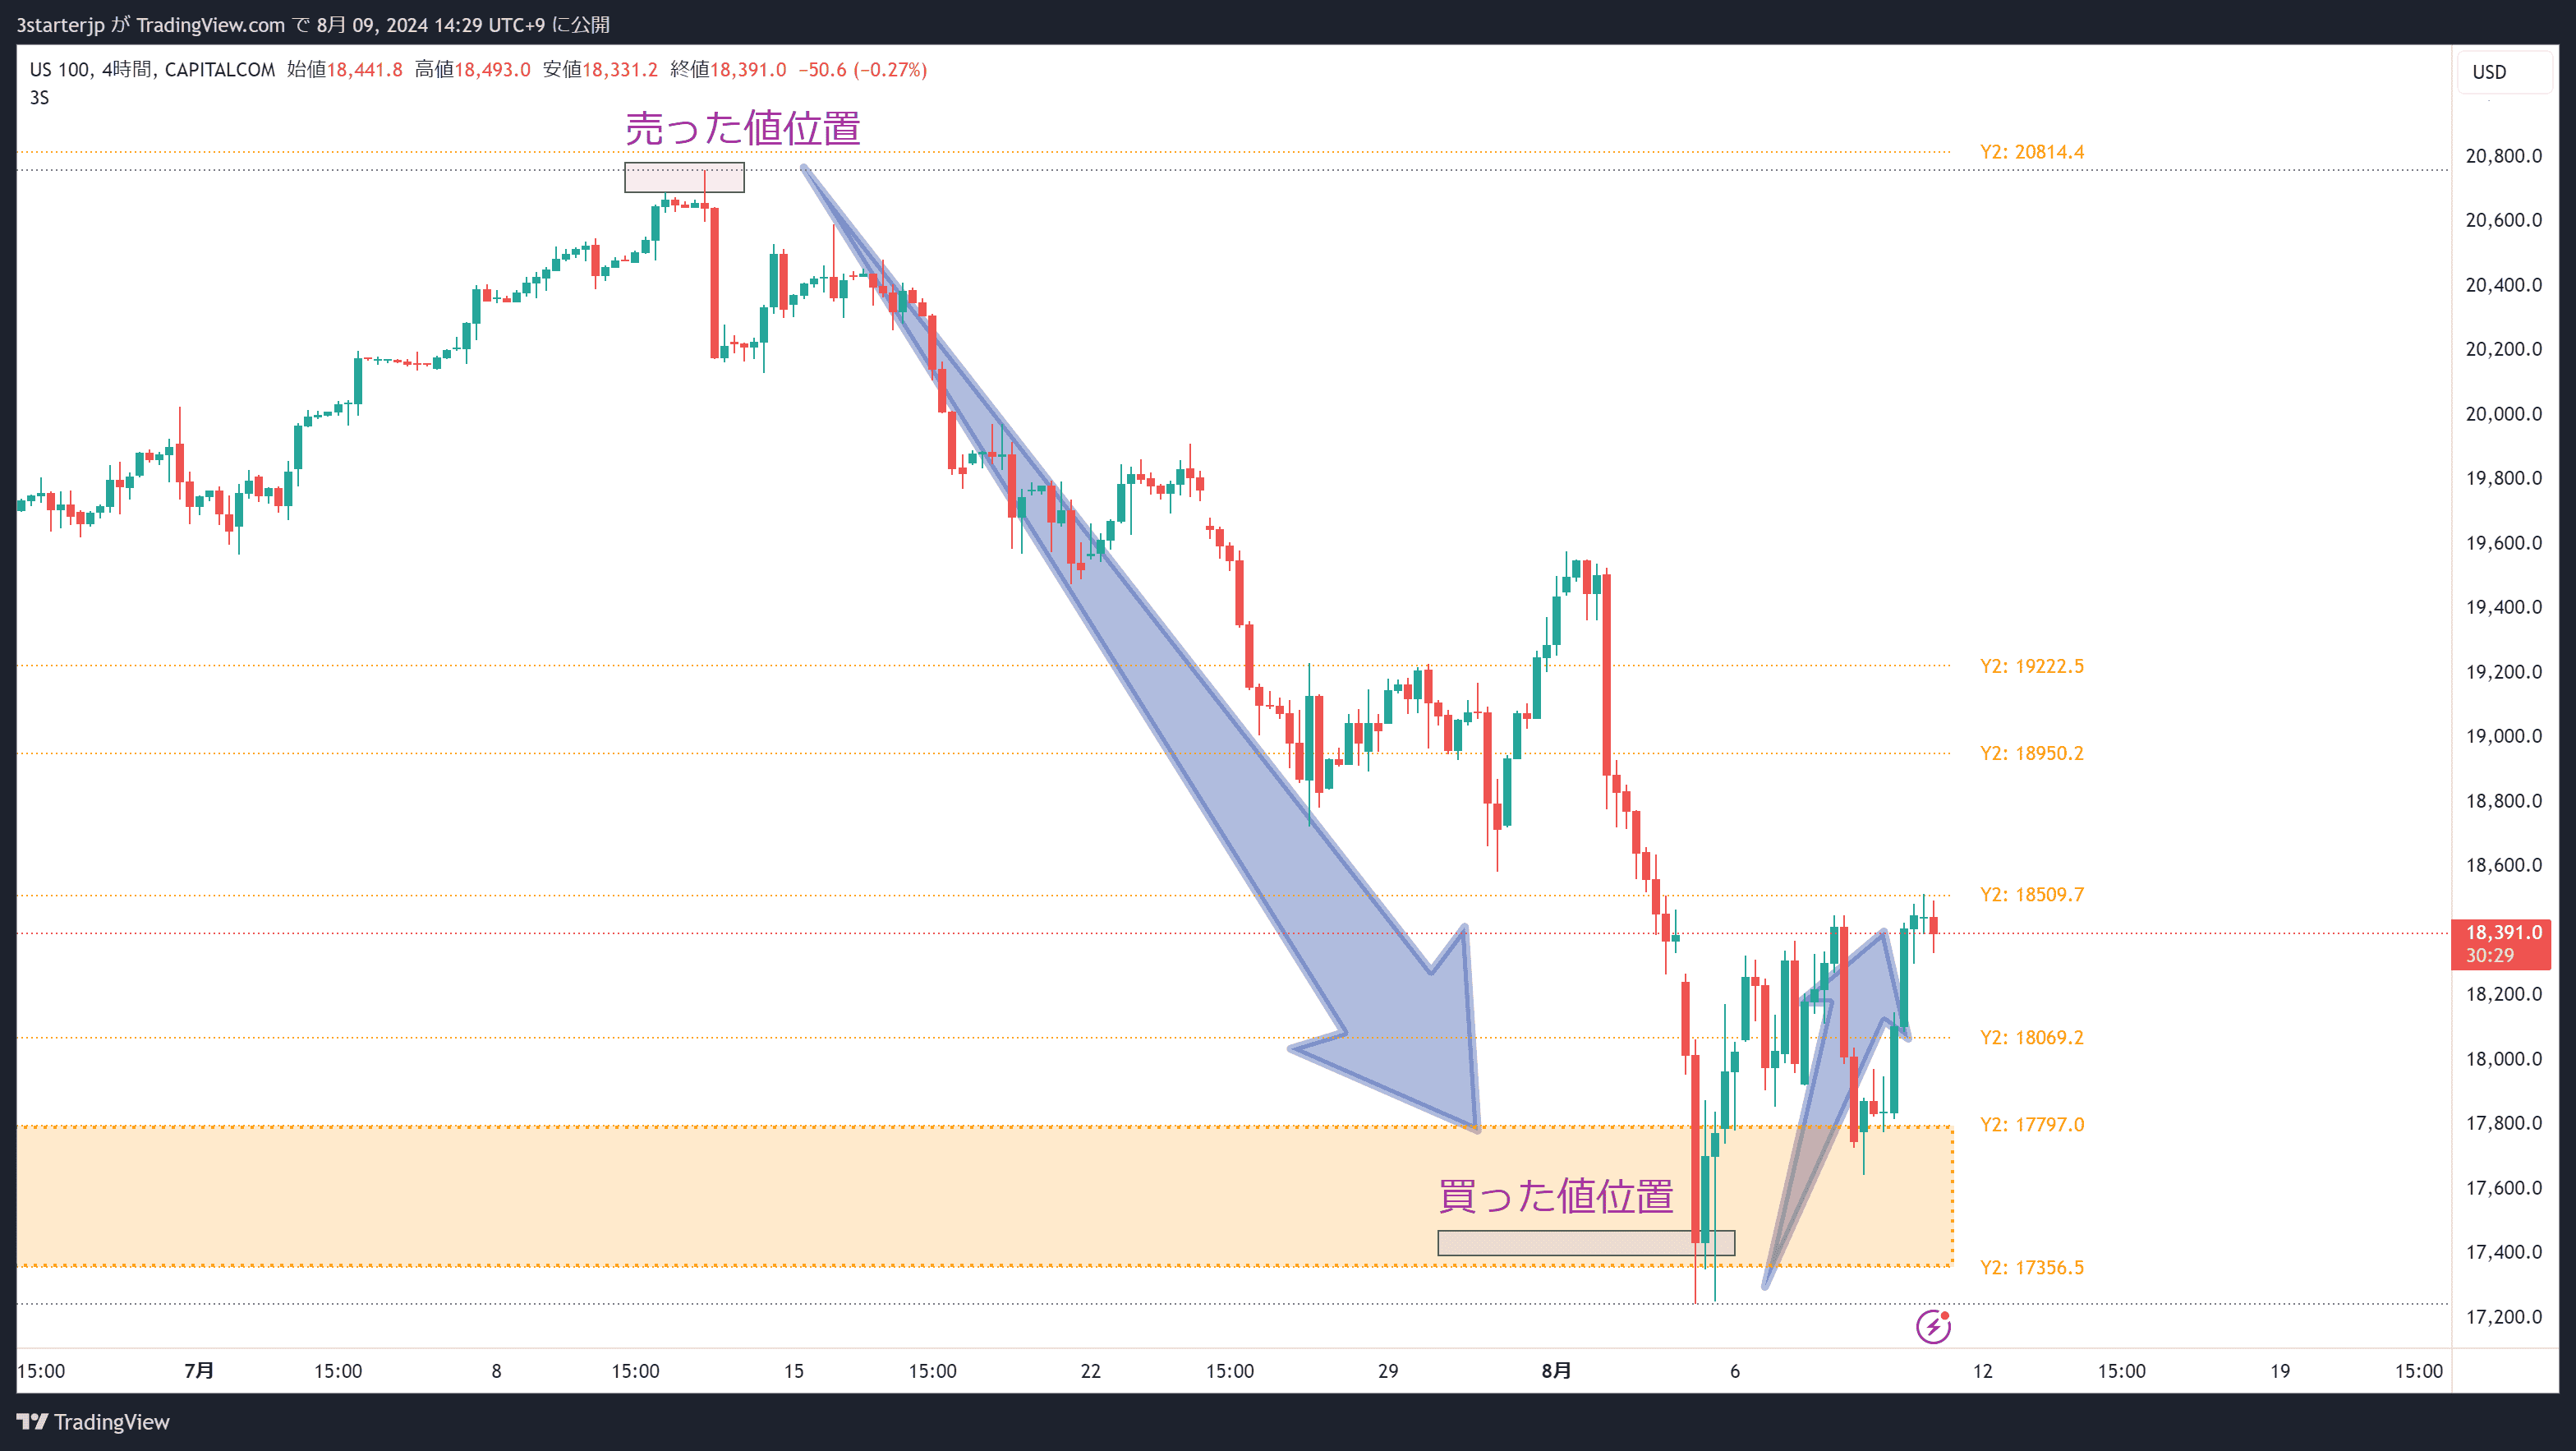
Task: Click the Y2: 19222.5 level label
Action: tap(2031, 666)
